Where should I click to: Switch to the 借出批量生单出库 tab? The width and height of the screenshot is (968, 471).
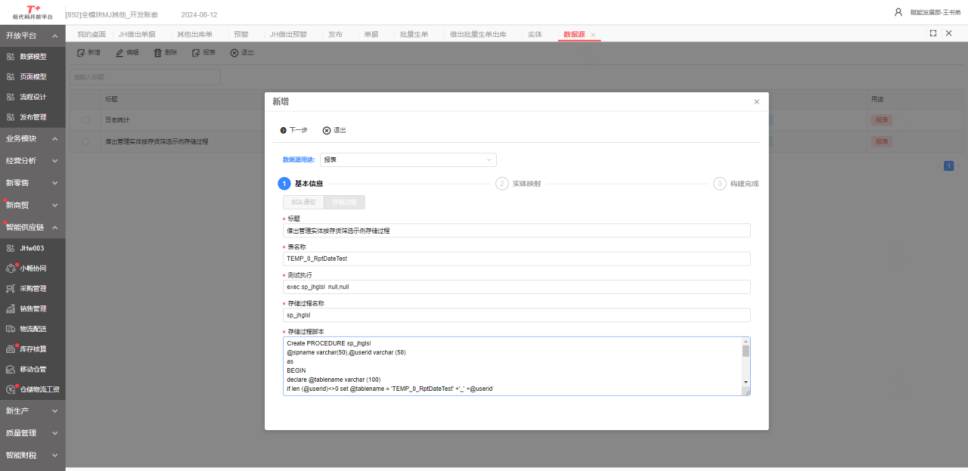click(x=478, y=34)
